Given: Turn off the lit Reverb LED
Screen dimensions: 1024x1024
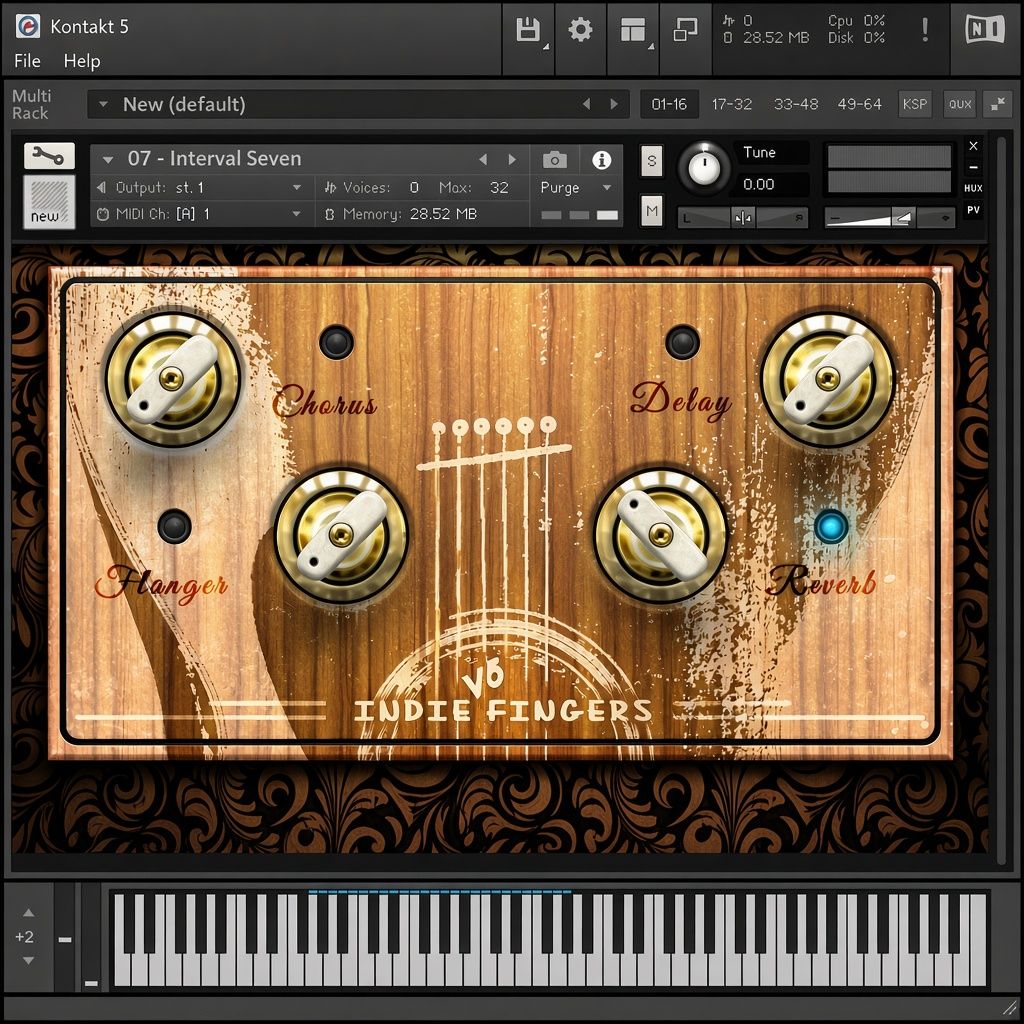Looking at the screenshot, I should [x=831, y=526].
